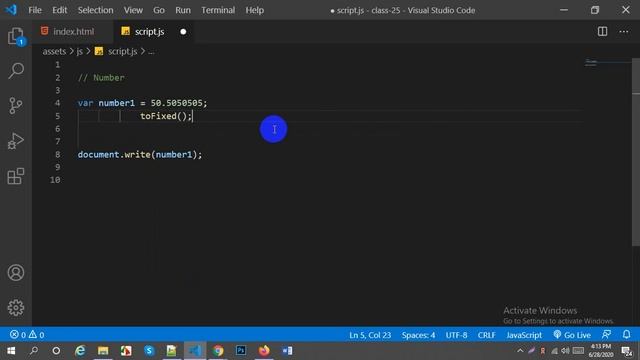This screenshot has width=640, height=360.
Task: Open the Go menu
Action: (159, 10)
